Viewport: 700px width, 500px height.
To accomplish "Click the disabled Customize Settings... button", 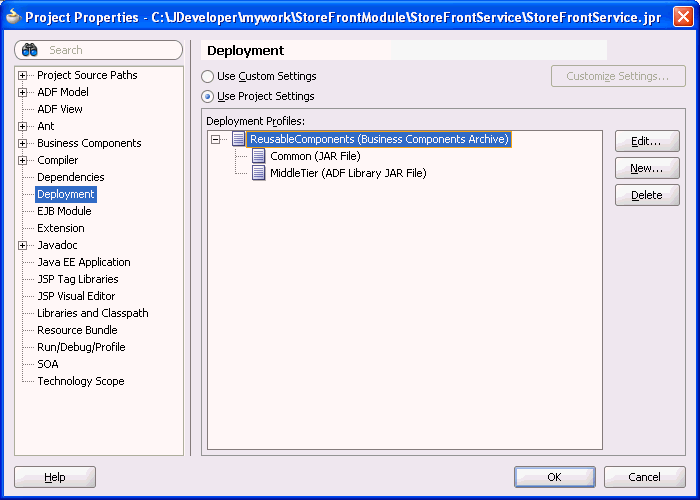I will 618,76.
